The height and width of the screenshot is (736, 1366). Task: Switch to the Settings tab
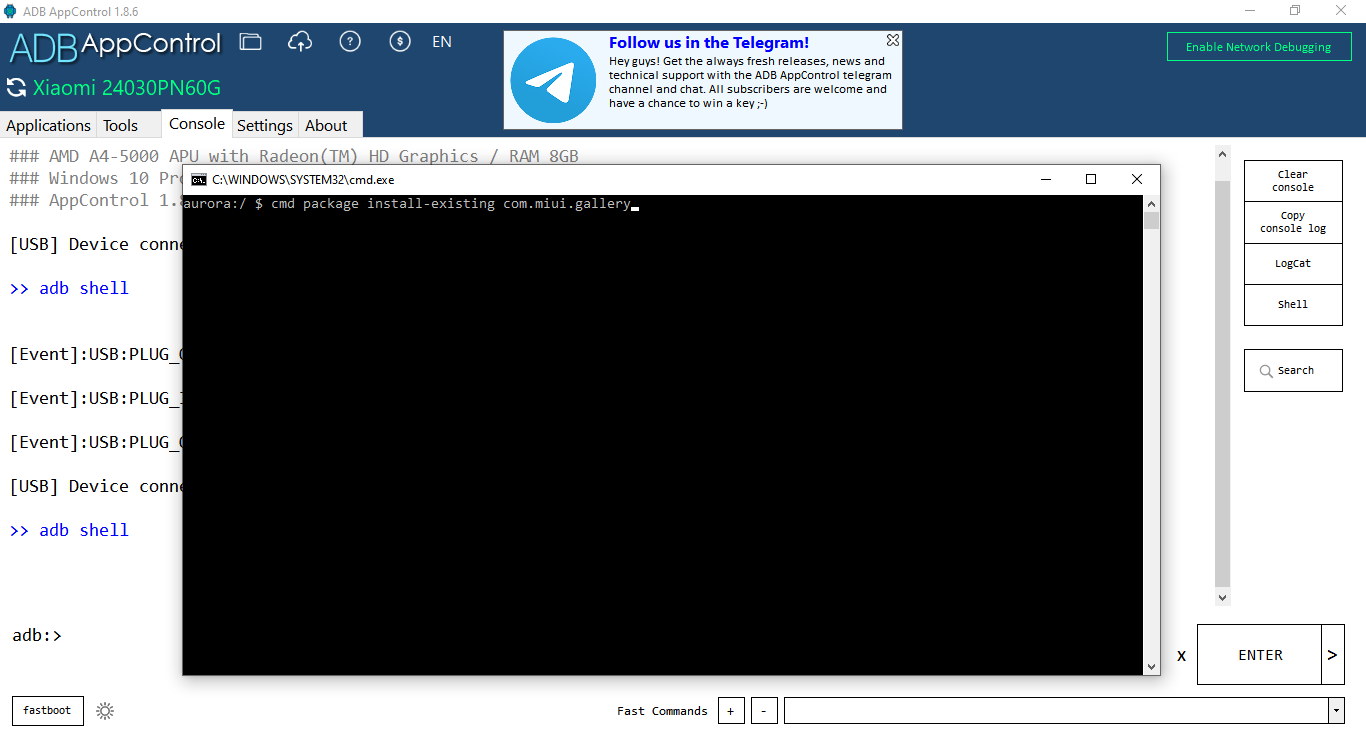pos(265,125)
